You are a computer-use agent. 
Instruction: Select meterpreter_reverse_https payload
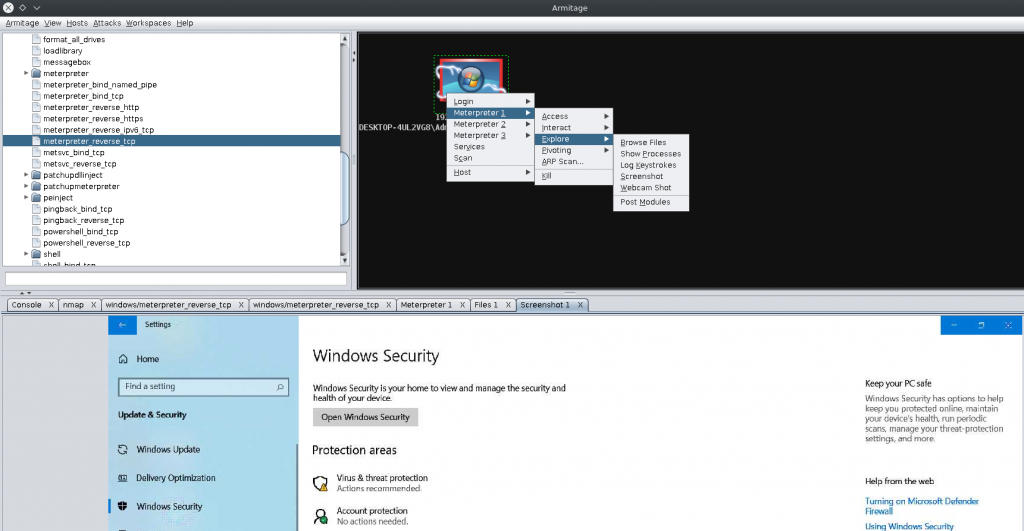(93, 118)
